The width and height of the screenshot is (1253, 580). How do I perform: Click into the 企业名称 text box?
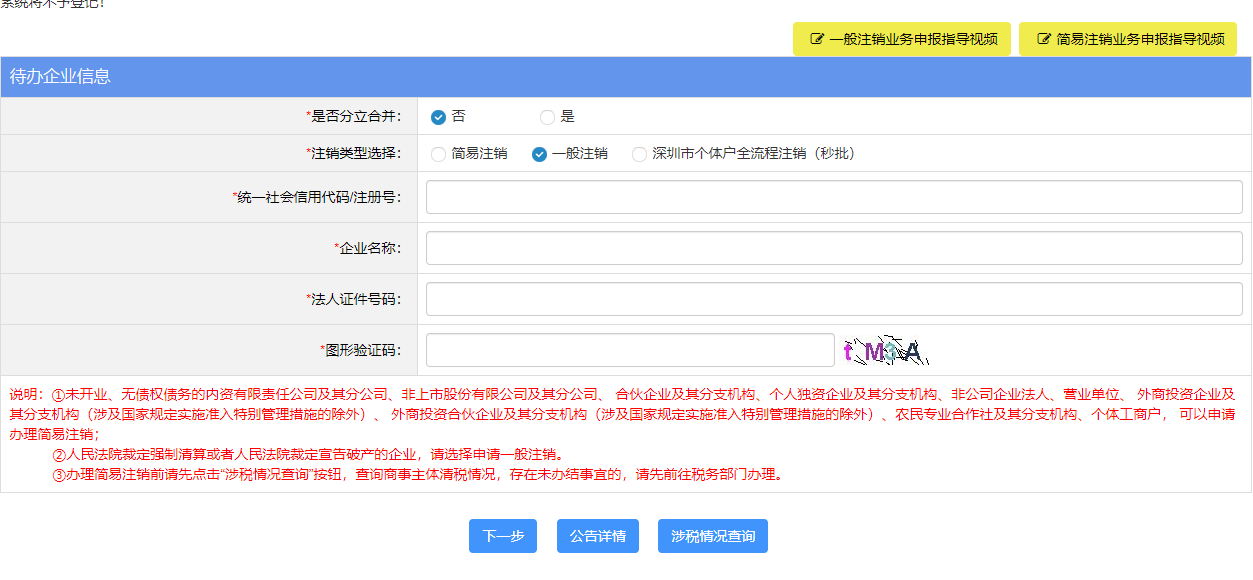pyautogui.click(x=833, y=248)
